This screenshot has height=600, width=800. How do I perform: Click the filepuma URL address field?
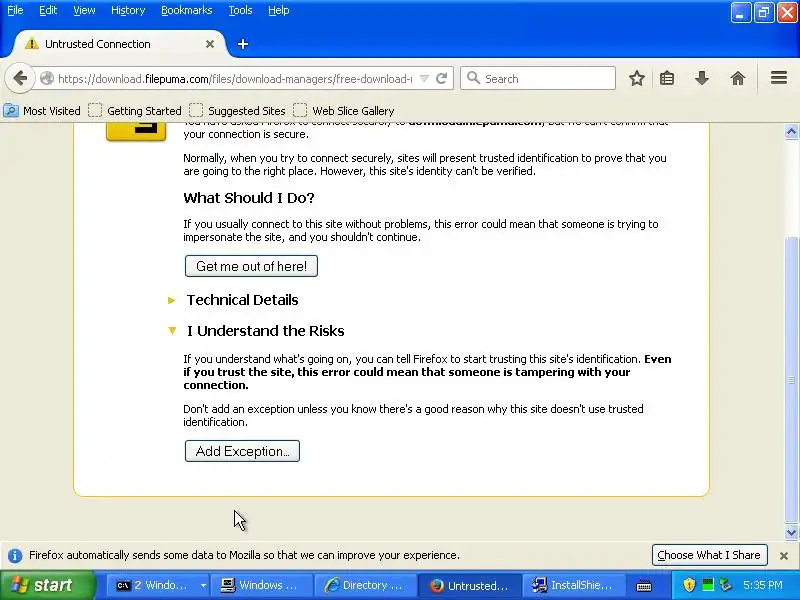pos(235,79)
